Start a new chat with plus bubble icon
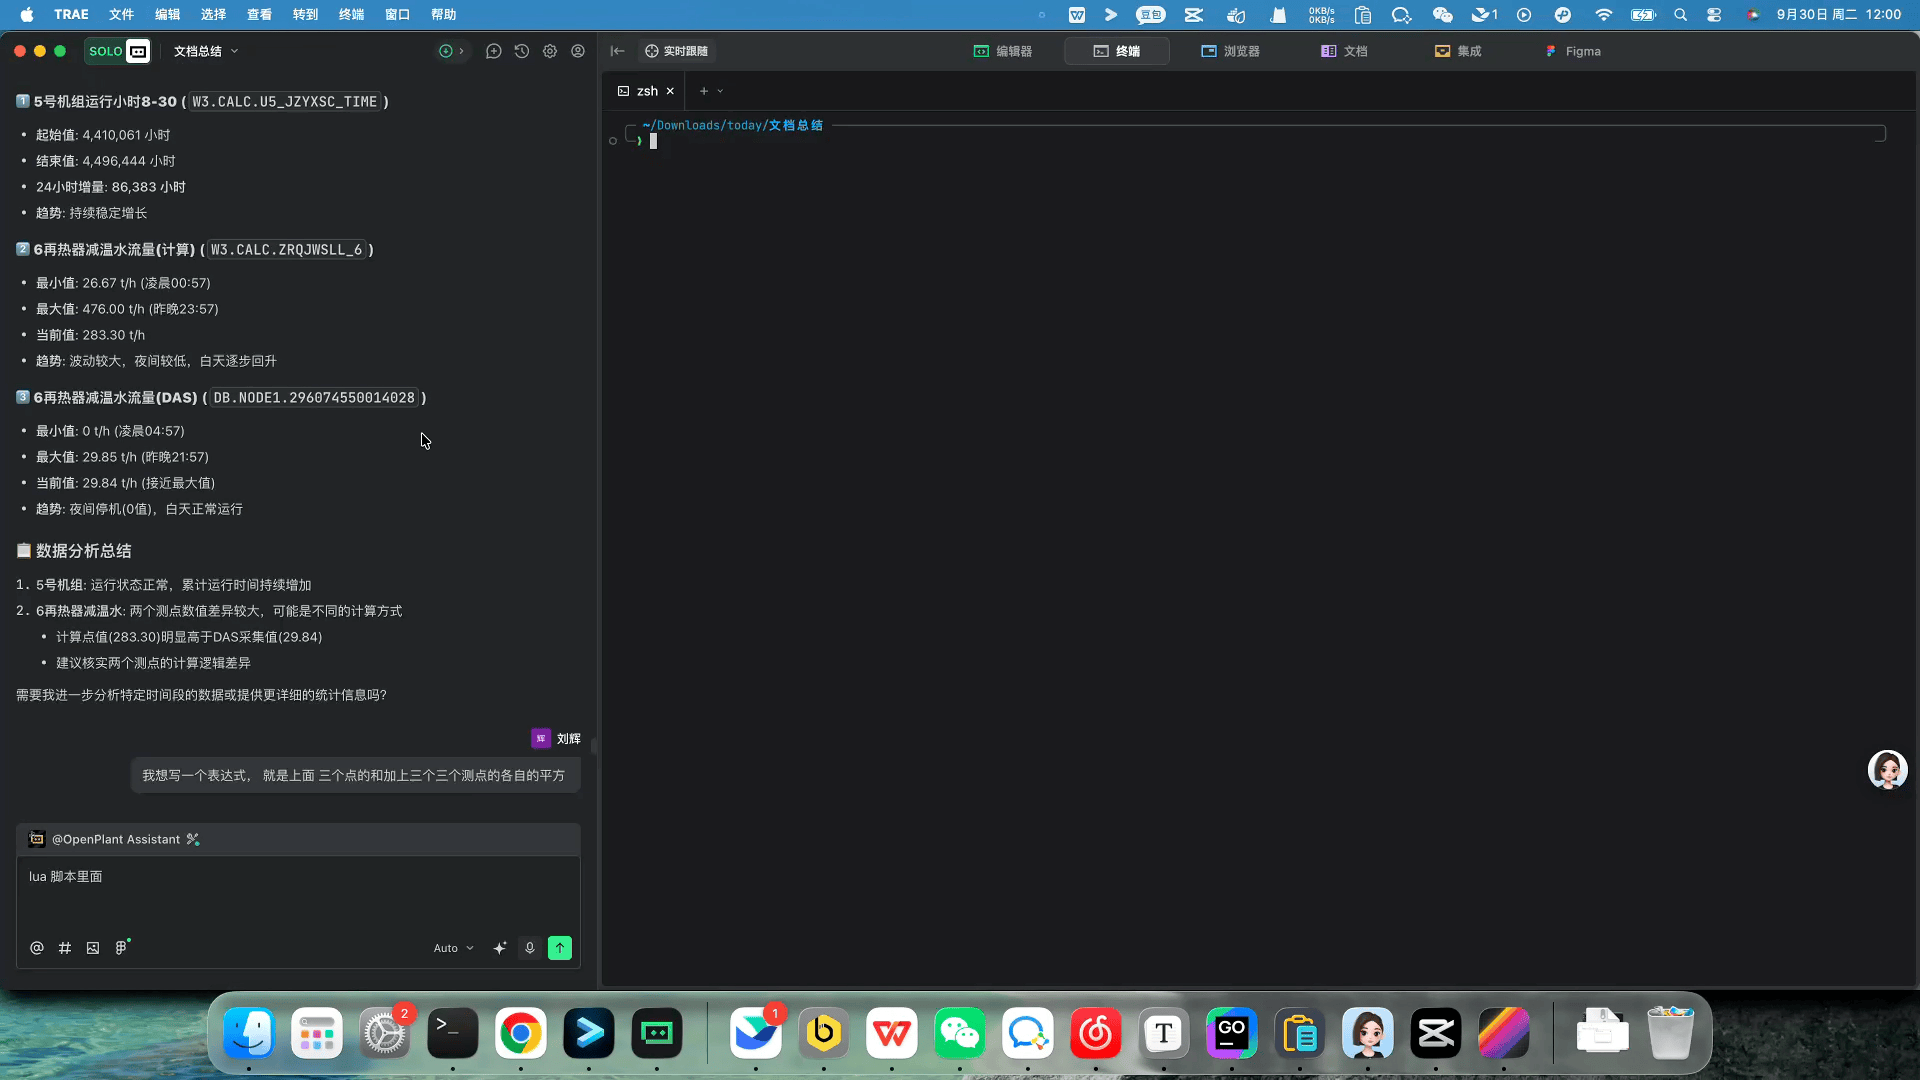This screenshot has height=1080, width=1920. 493,51
